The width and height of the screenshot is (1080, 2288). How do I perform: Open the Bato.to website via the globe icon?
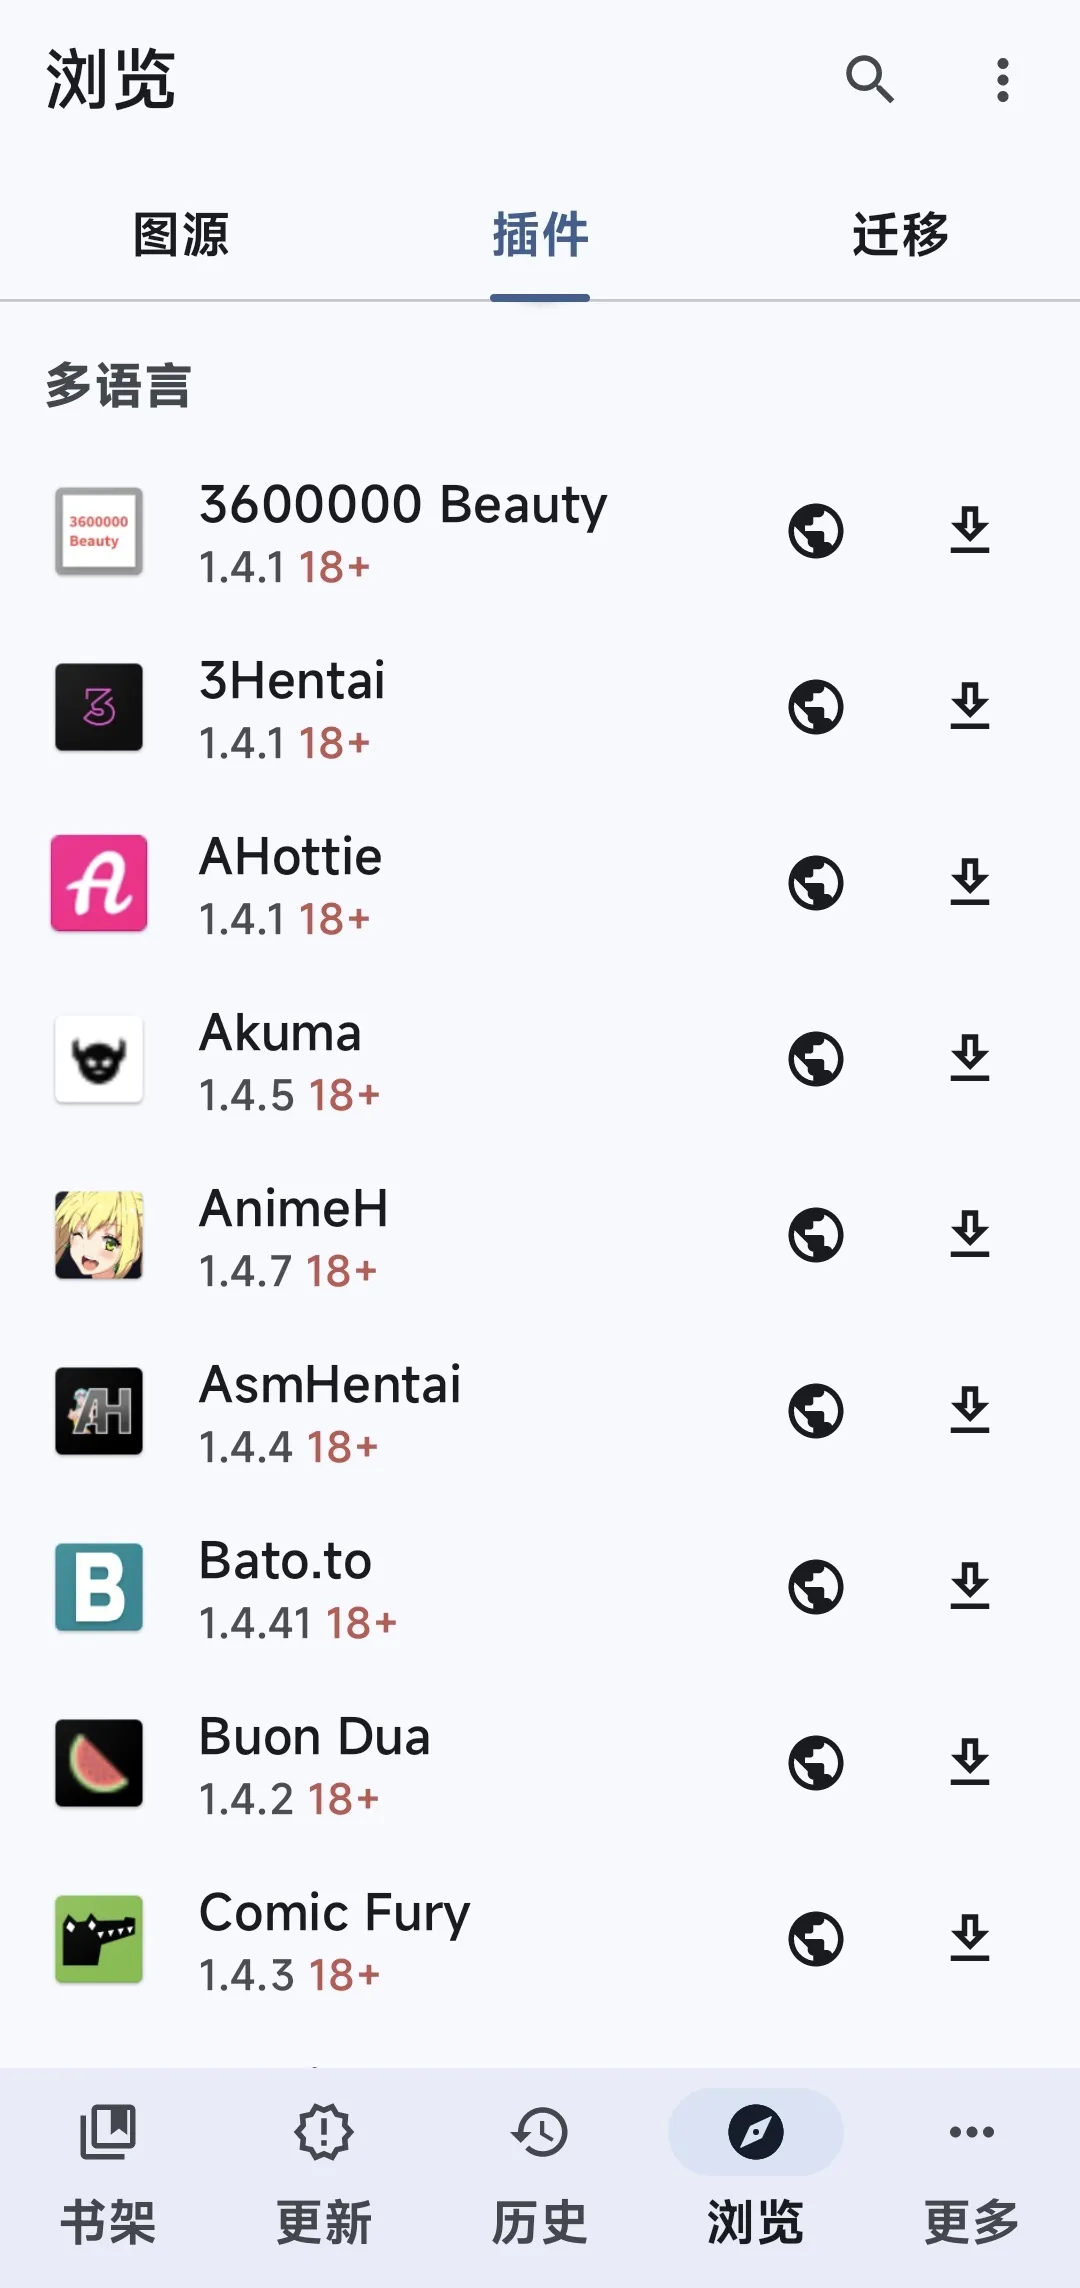point(816,1587)
